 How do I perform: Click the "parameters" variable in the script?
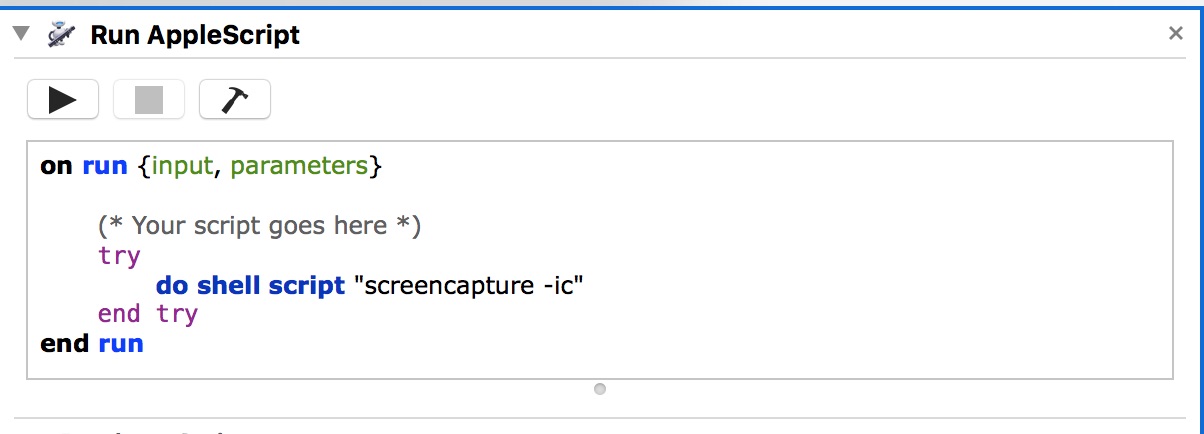click(x=298, y=165)
